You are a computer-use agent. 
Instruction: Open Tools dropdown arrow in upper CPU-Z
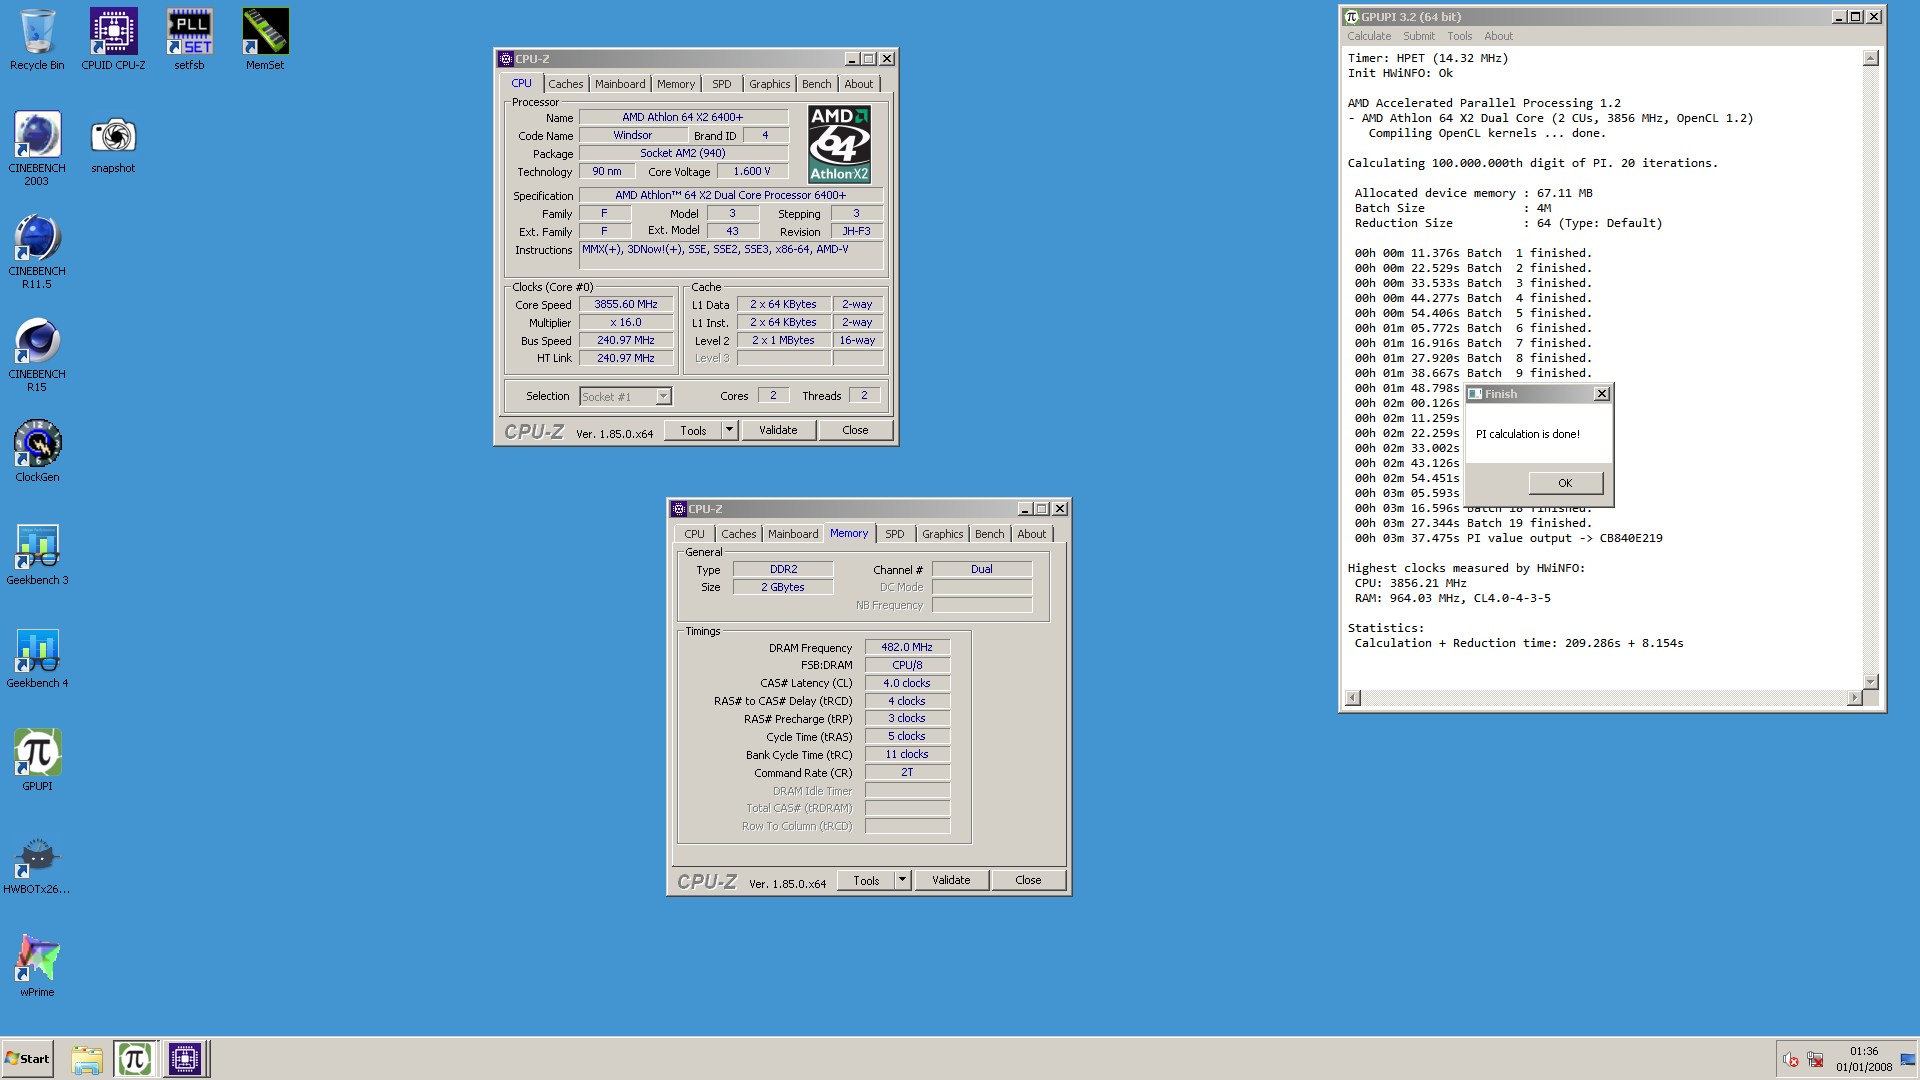coord(729,430)
